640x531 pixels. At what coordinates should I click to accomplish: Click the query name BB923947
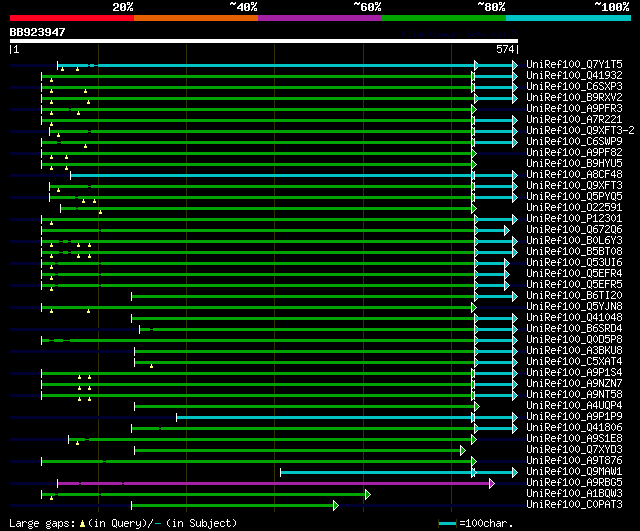[x=37, y=32]
